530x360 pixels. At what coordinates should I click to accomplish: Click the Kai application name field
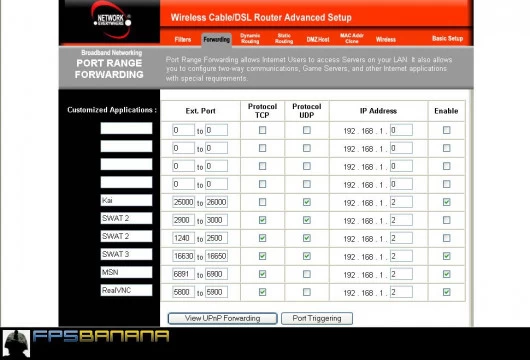click(x=126, y=200)
